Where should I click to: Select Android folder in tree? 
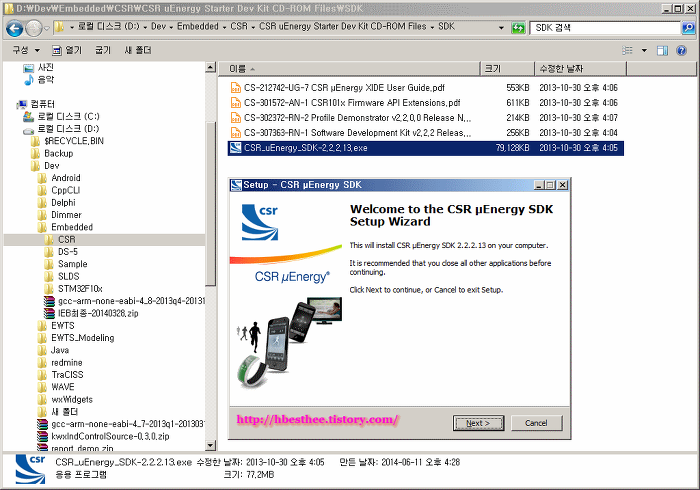click(66, 178)
